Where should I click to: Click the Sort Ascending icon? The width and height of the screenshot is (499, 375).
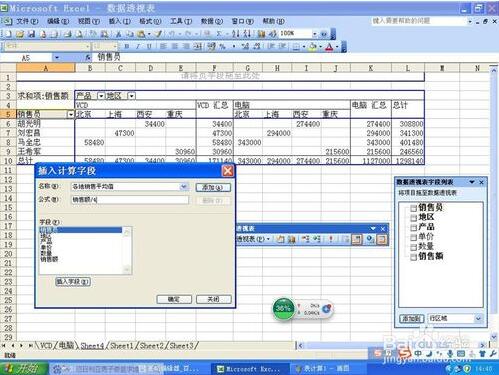click(x=236, y=34)
